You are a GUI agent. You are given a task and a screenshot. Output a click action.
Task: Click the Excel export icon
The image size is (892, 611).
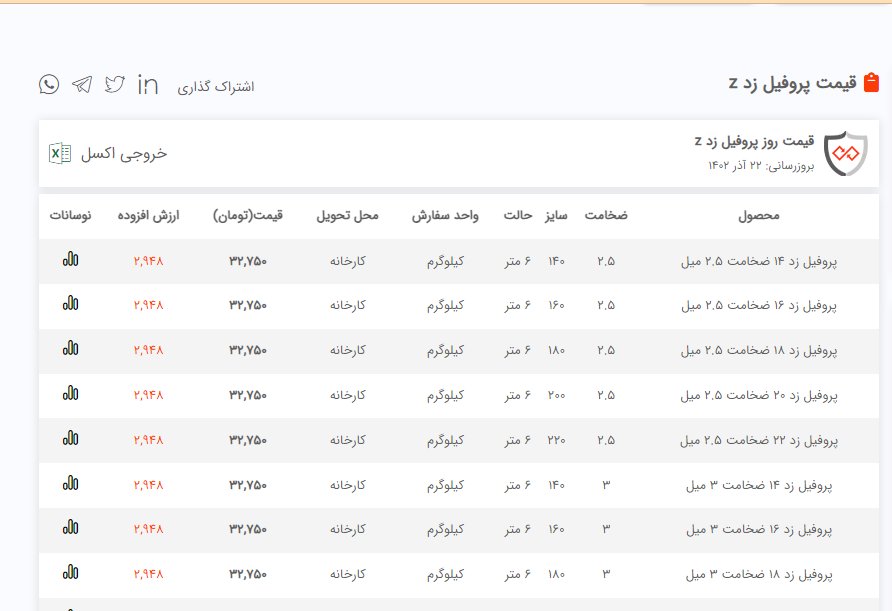pyautogui.click(x=60, y=153)
